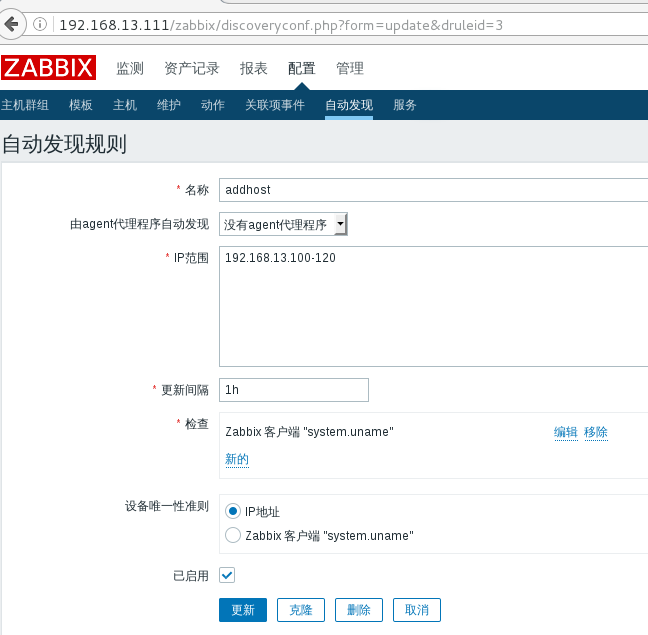Open the 管理 top menu
The width and height of the screenshot is (648, 635).
tap(350, 68)
